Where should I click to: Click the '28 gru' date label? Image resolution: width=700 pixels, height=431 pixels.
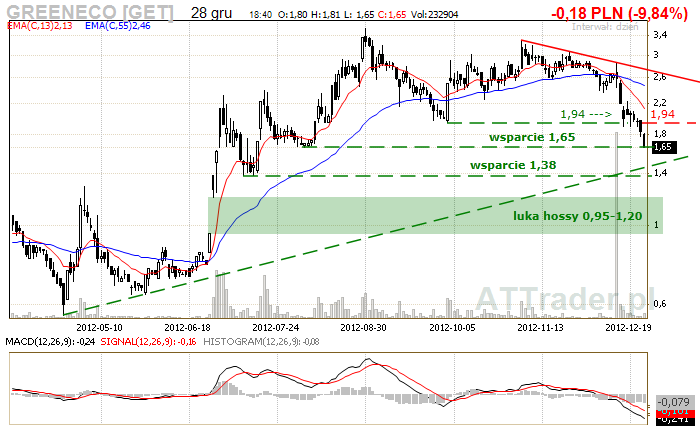tap(211, 13)
